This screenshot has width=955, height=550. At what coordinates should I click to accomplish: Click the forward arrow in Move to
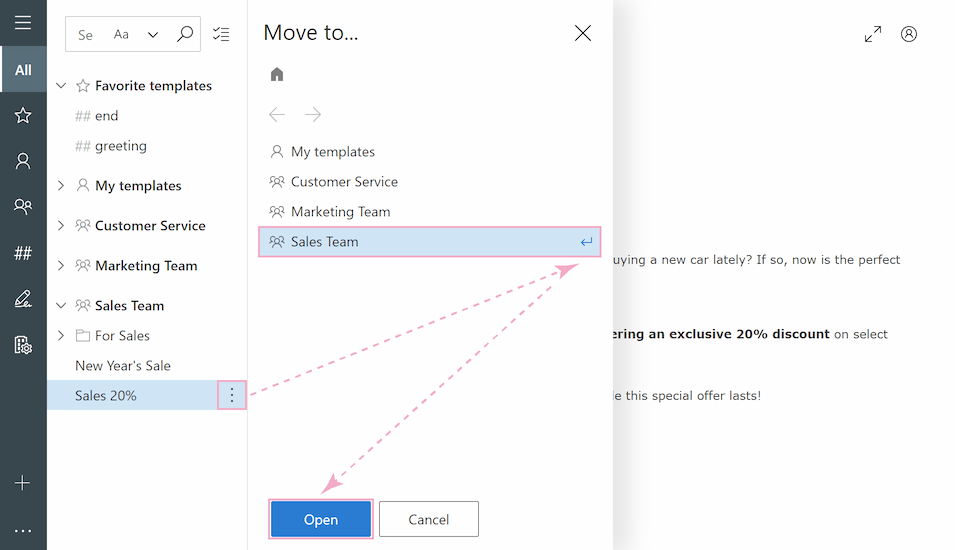coord(313,114)
